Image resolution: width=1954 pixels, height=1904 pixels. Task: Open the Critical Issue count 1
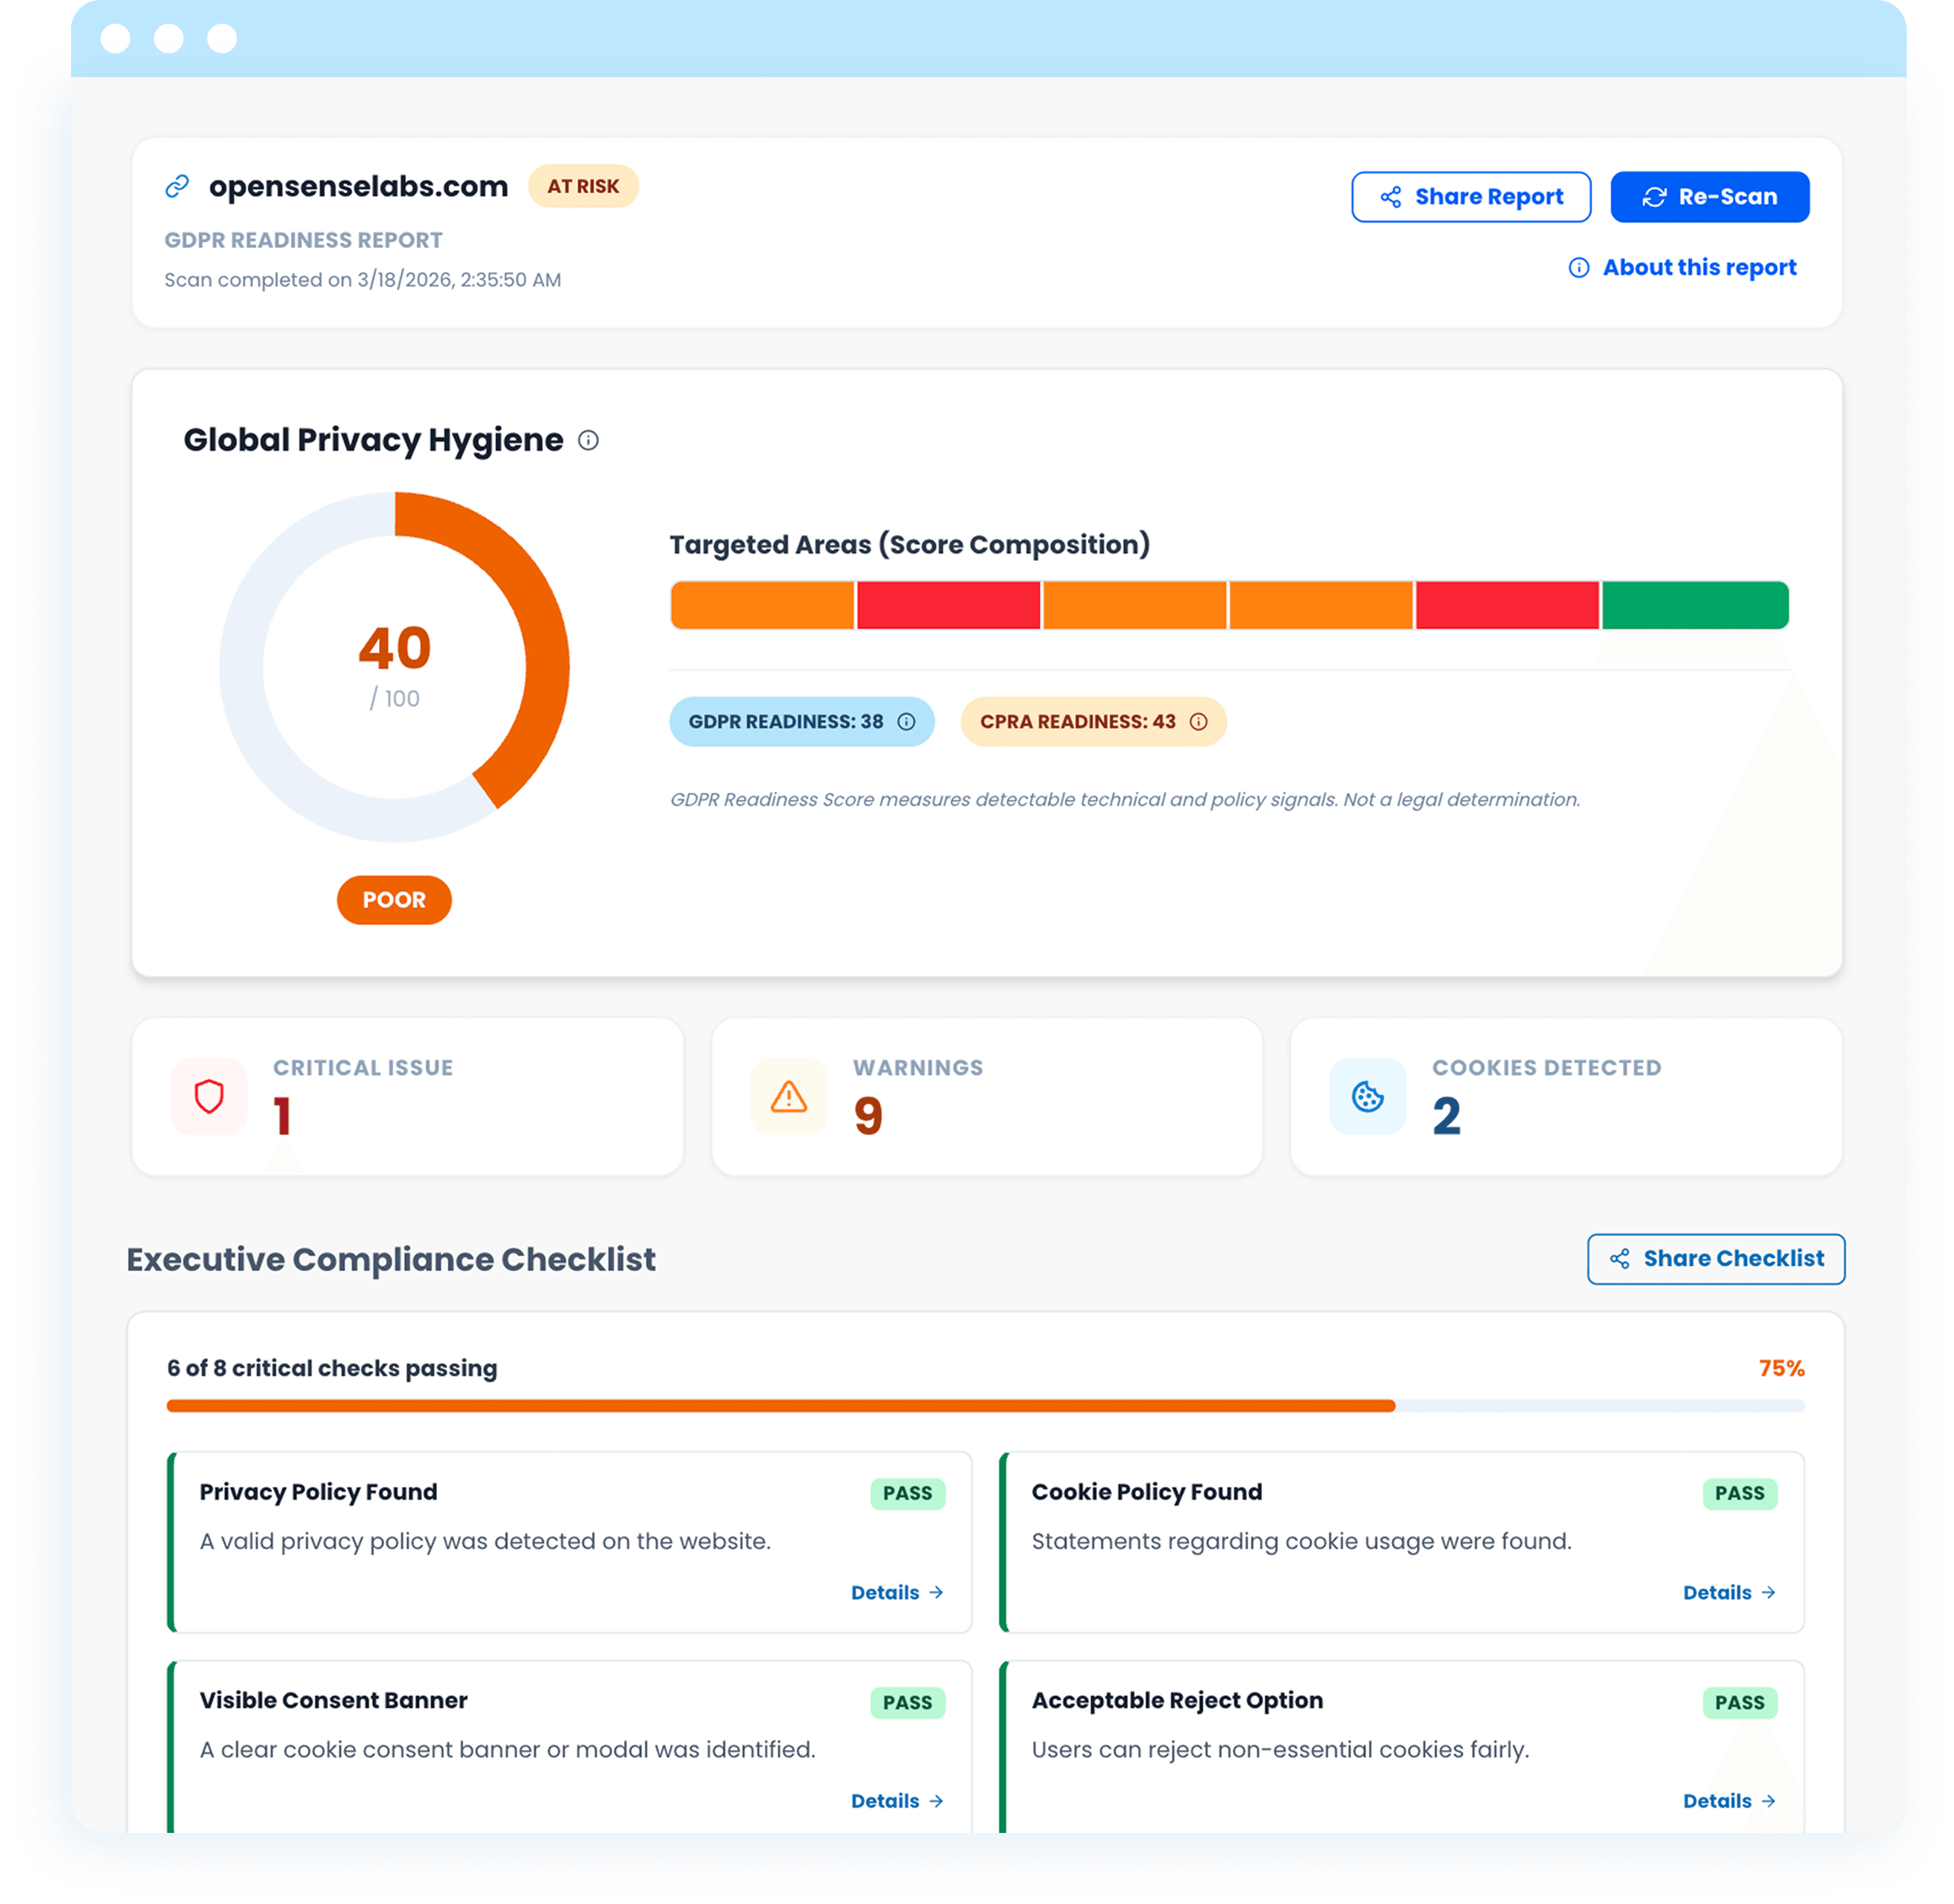click(x=283, y=1115)
